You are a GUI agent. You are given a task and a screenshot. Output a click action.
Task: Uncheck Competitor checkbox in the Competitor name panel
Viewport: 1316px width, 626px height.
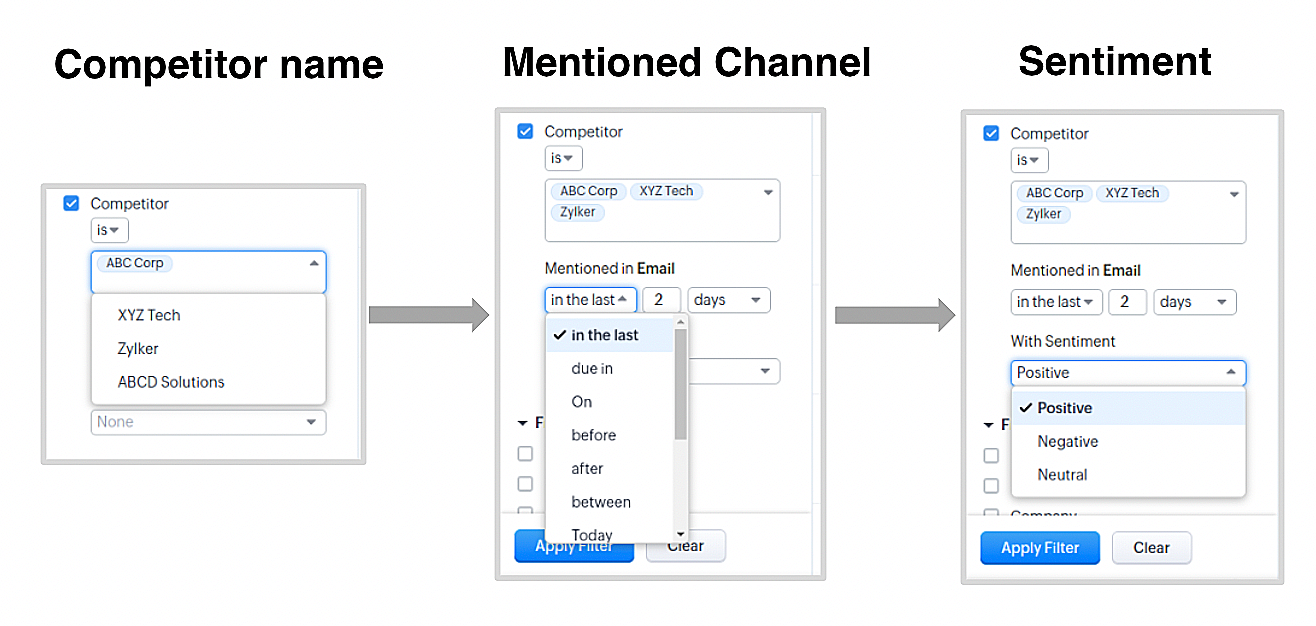(71, 203)
